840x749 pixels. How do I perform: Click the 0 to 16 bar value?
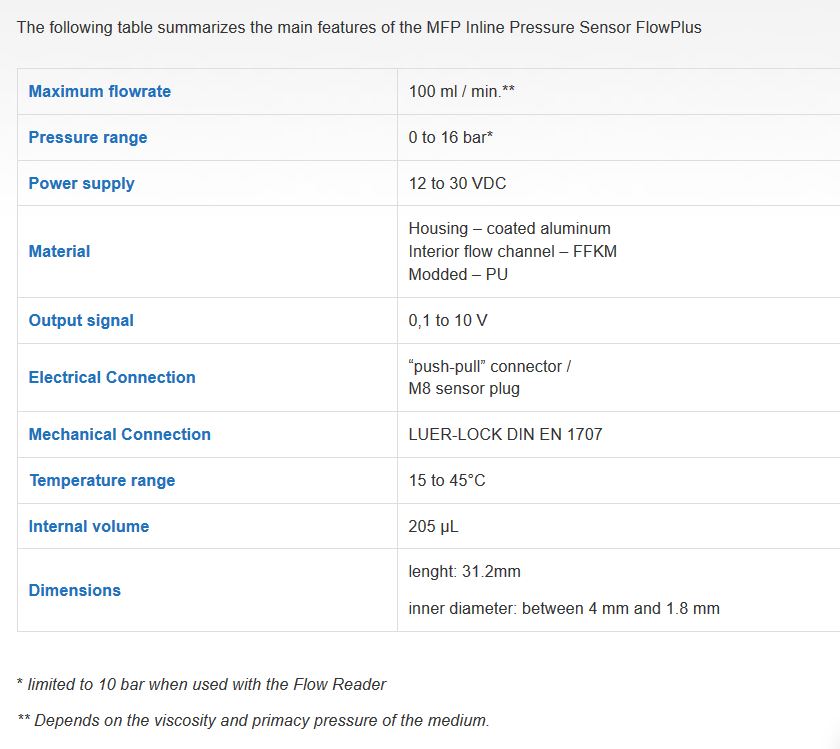coord(451,137)
